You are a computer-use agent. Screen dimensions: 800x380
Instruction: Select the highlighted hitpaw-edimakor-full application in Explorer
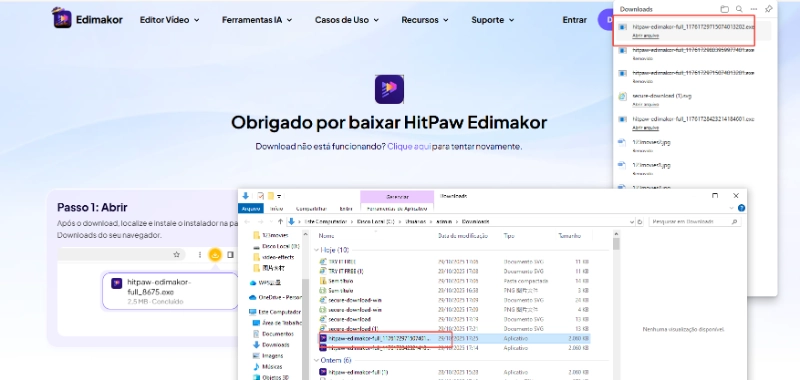(454, 338)
